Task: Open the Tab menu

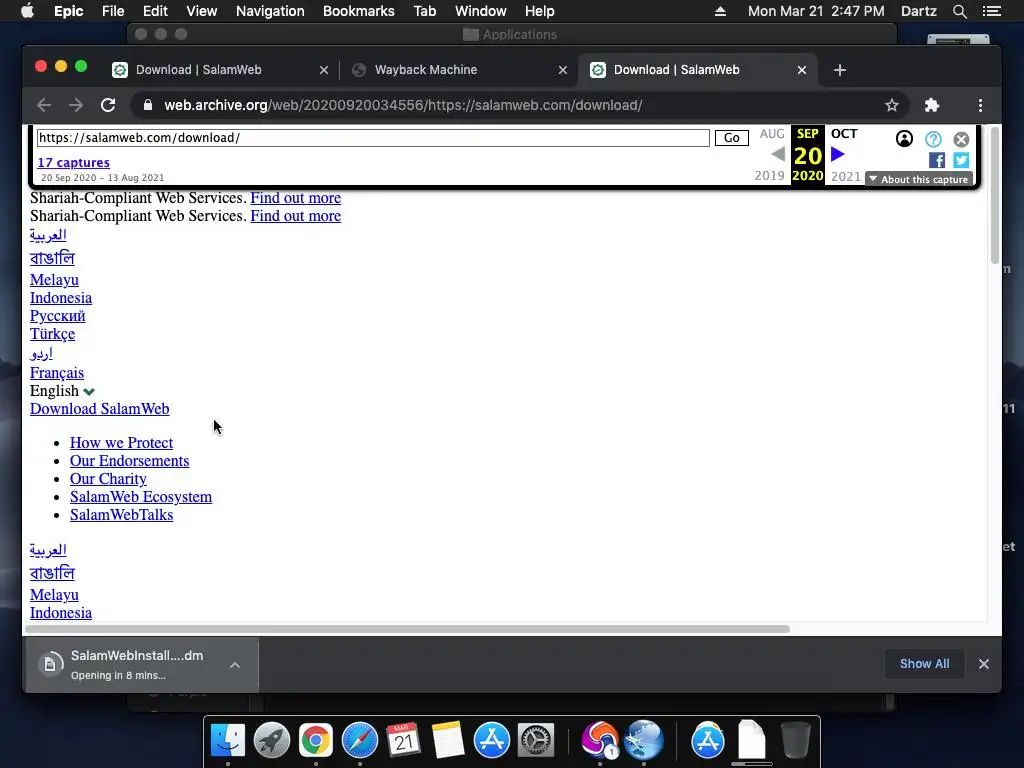Action: (x=424, y=11)
